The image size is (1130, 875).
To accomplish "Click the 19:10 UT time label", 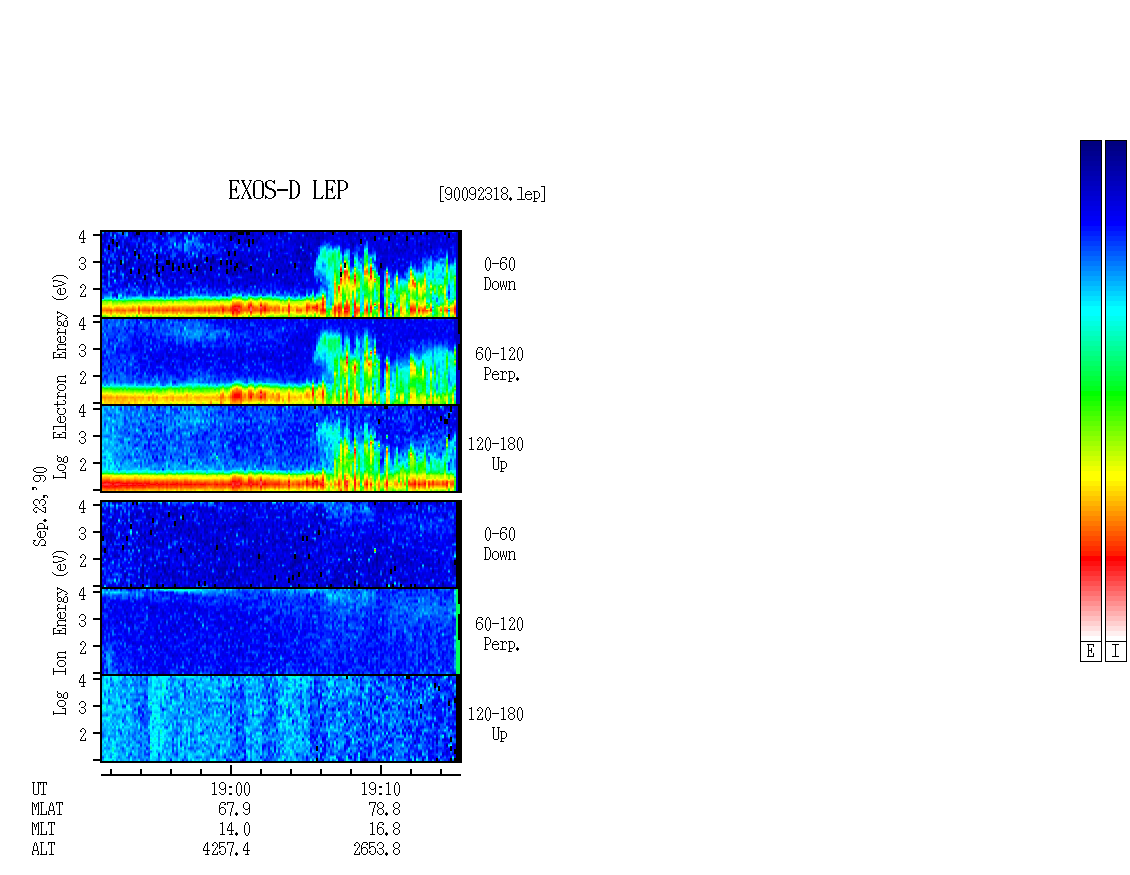I will coord(381,789).
